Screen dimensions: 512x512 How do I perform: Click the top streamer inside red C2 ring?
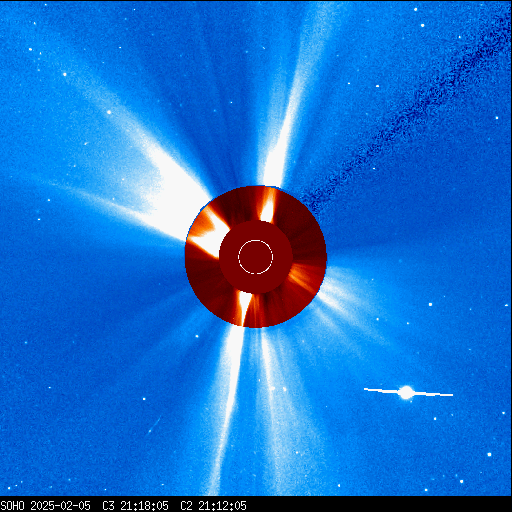(268, 205)
